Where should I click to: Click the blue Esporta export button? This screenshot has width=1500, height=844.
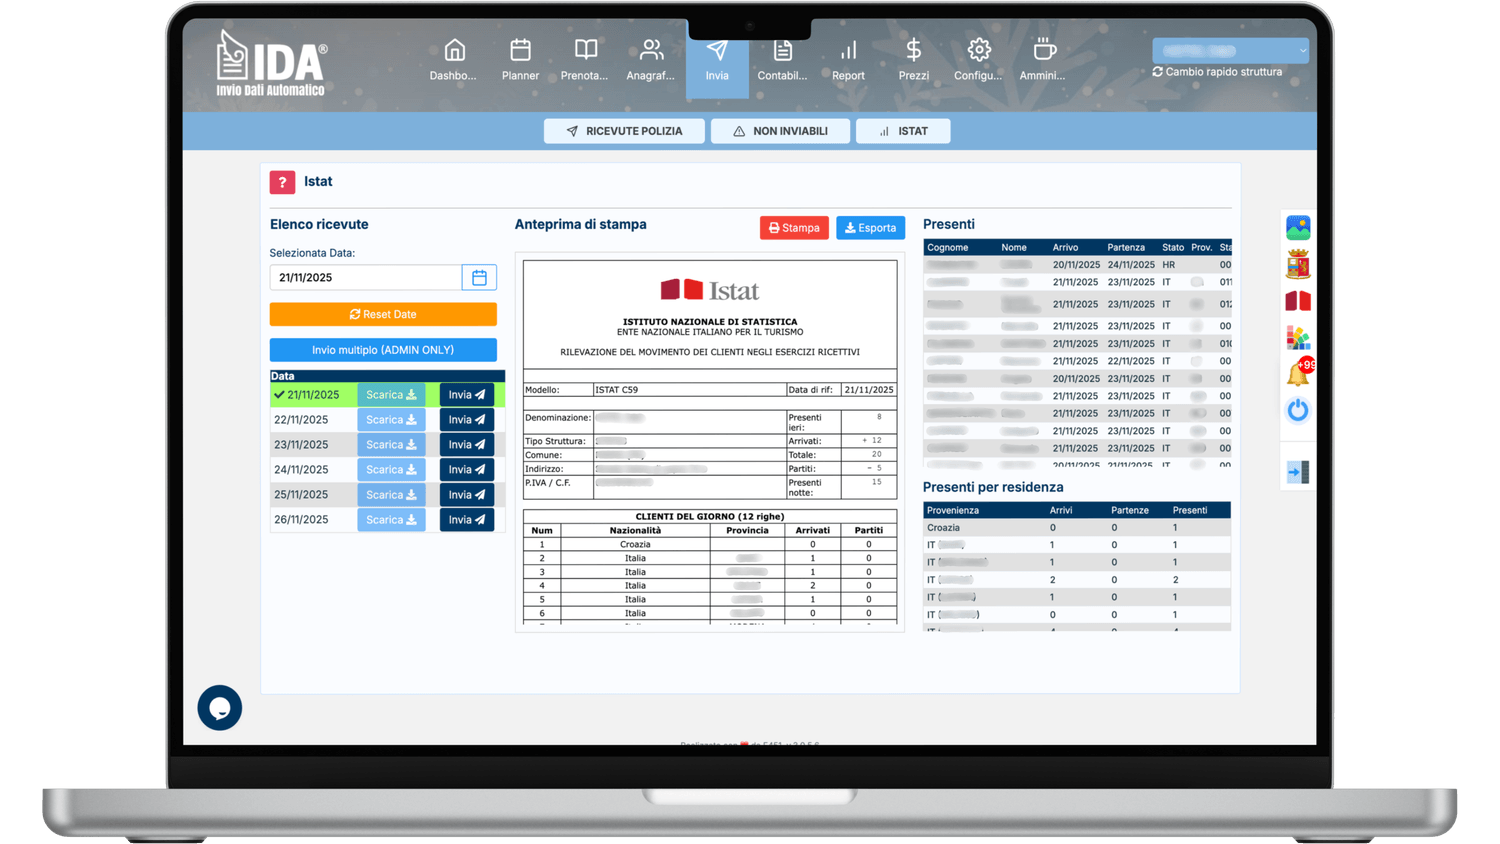[x=870, y=228]
